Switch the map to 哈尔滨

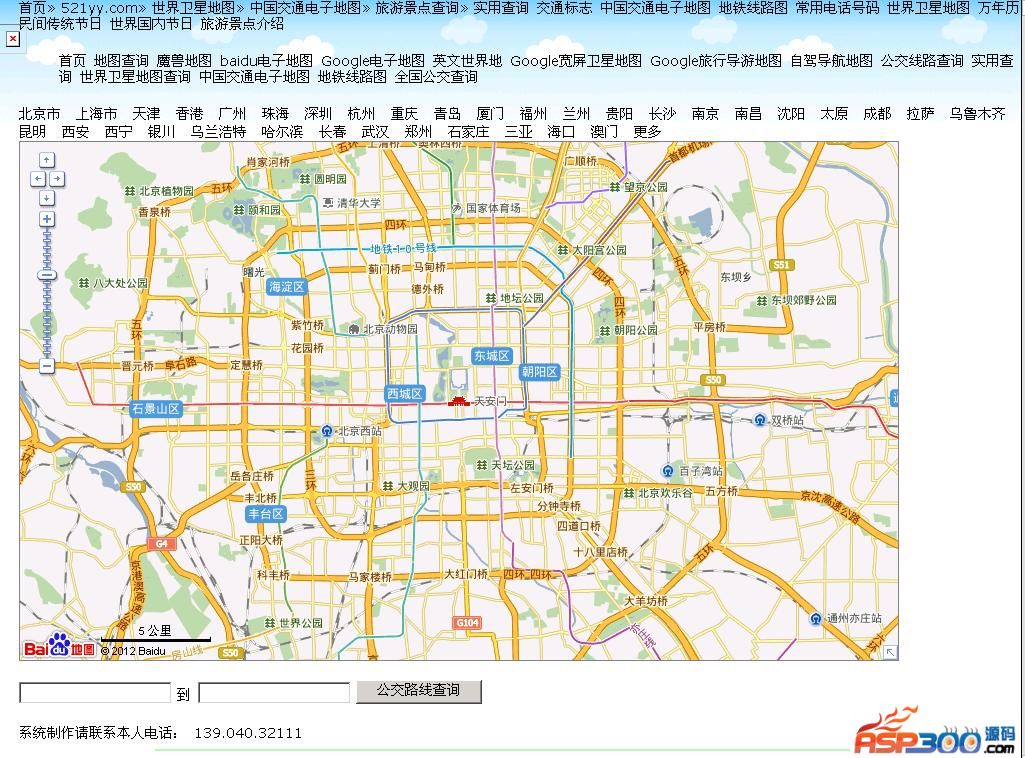(282, 131)
